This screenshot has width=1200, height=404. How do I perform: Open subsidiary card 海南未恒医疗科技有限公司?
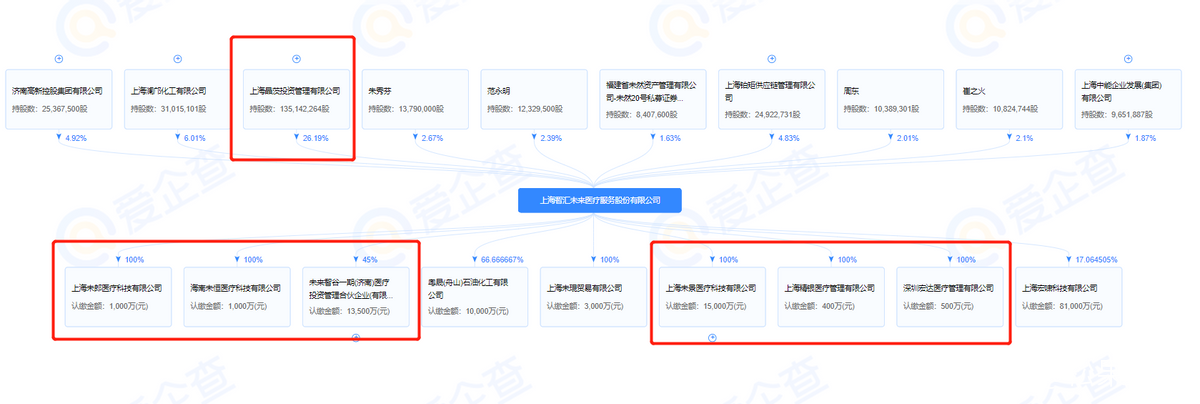click(237, 297)
